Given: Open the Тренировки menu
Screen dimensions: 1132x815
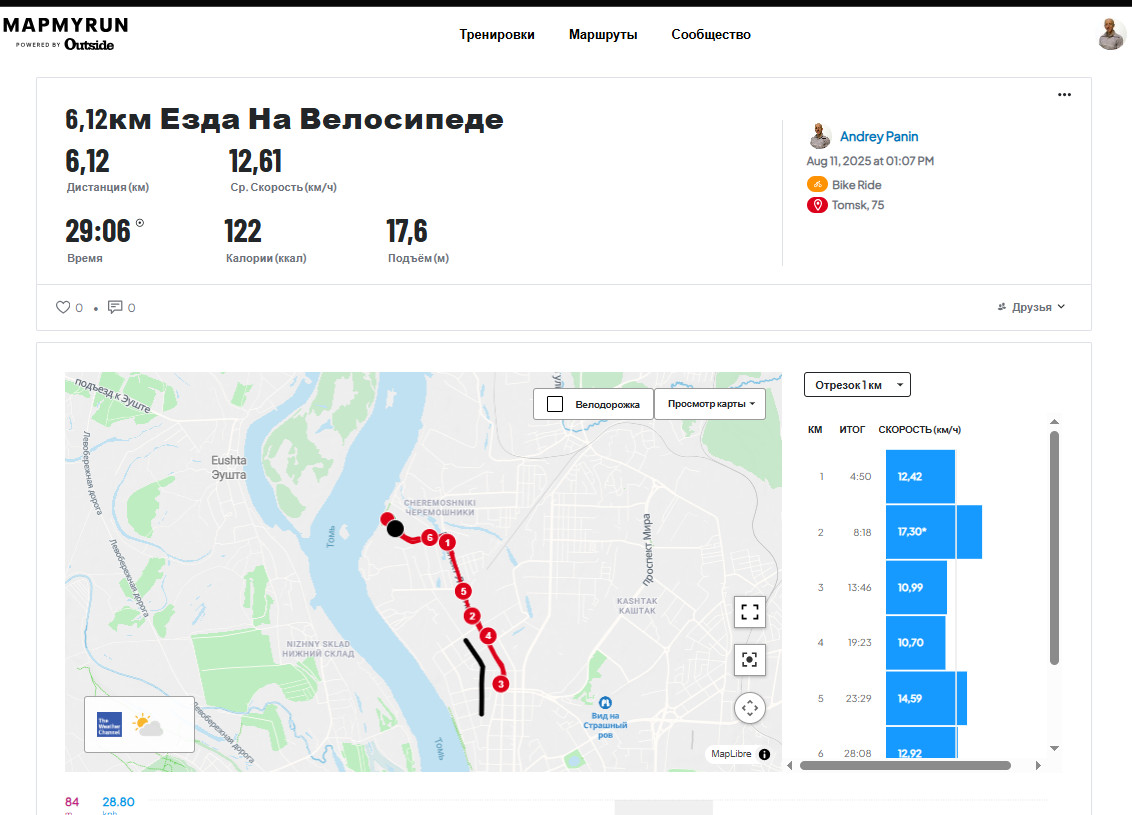Looking at the screenshot, I should tap(497, 35).
